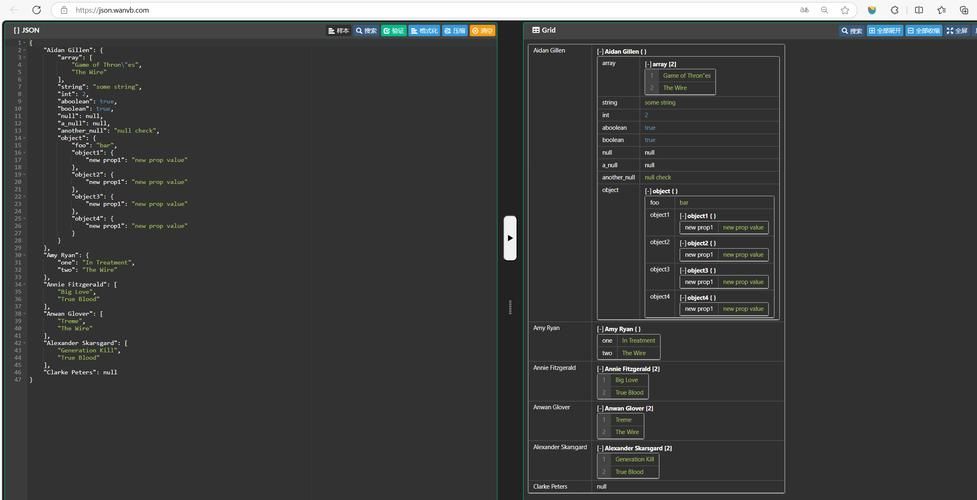This screenshot has width=977, height=500.
Task: Click the 格式化 format button
Action: [424, 31]
